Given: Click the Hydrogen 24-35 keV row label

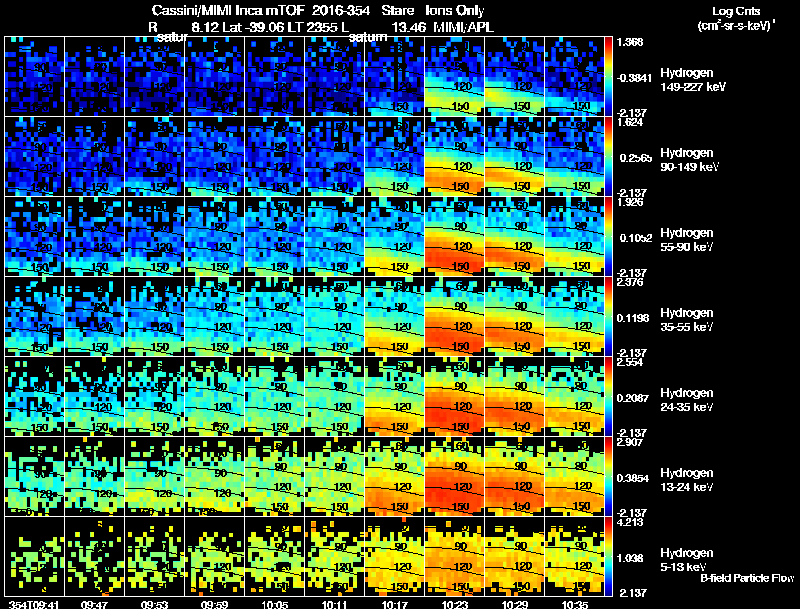Looking at the screenshot, I should click(x=686, y=400).
